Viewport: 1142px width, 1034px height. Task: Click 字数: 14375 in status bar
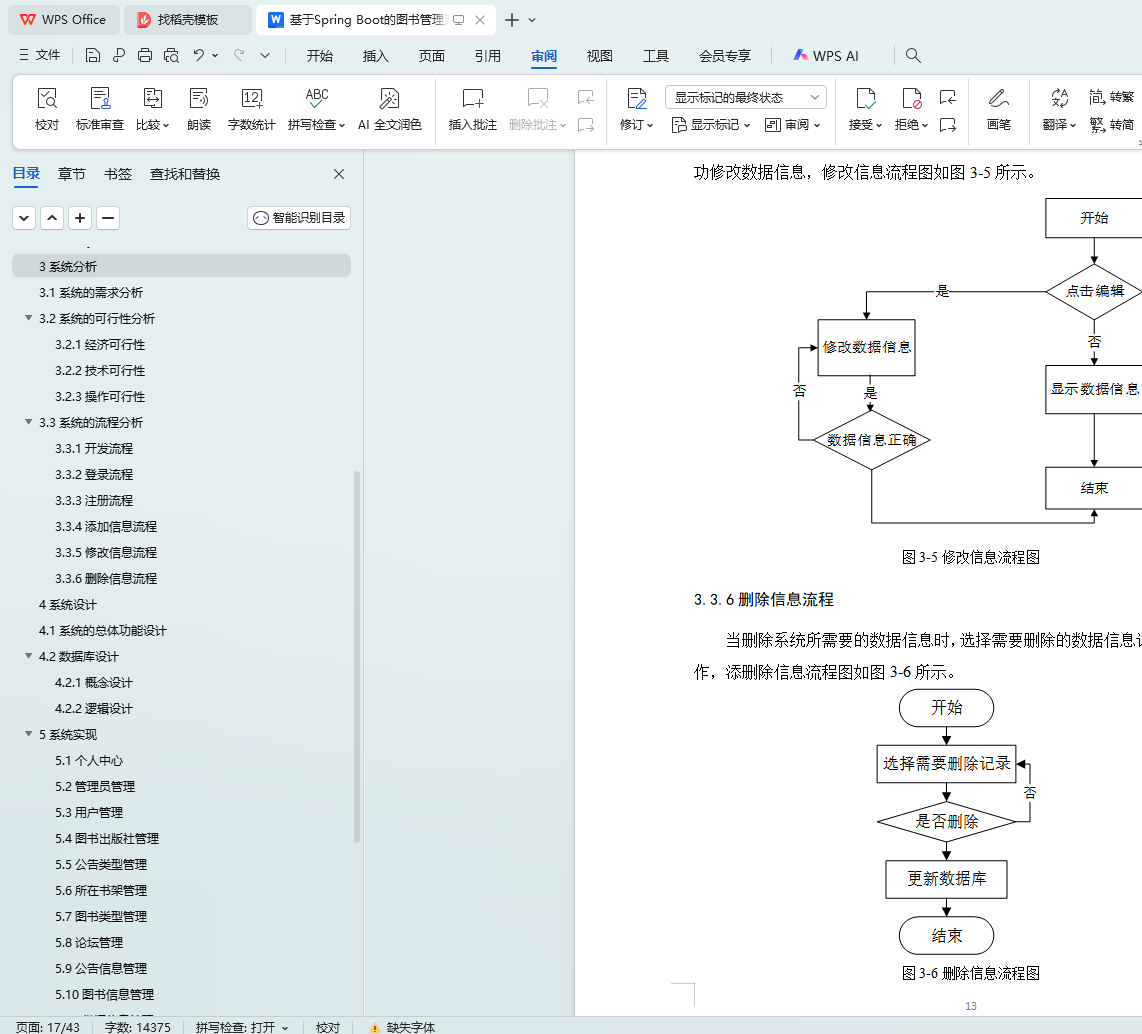[x=138, y=1027]
